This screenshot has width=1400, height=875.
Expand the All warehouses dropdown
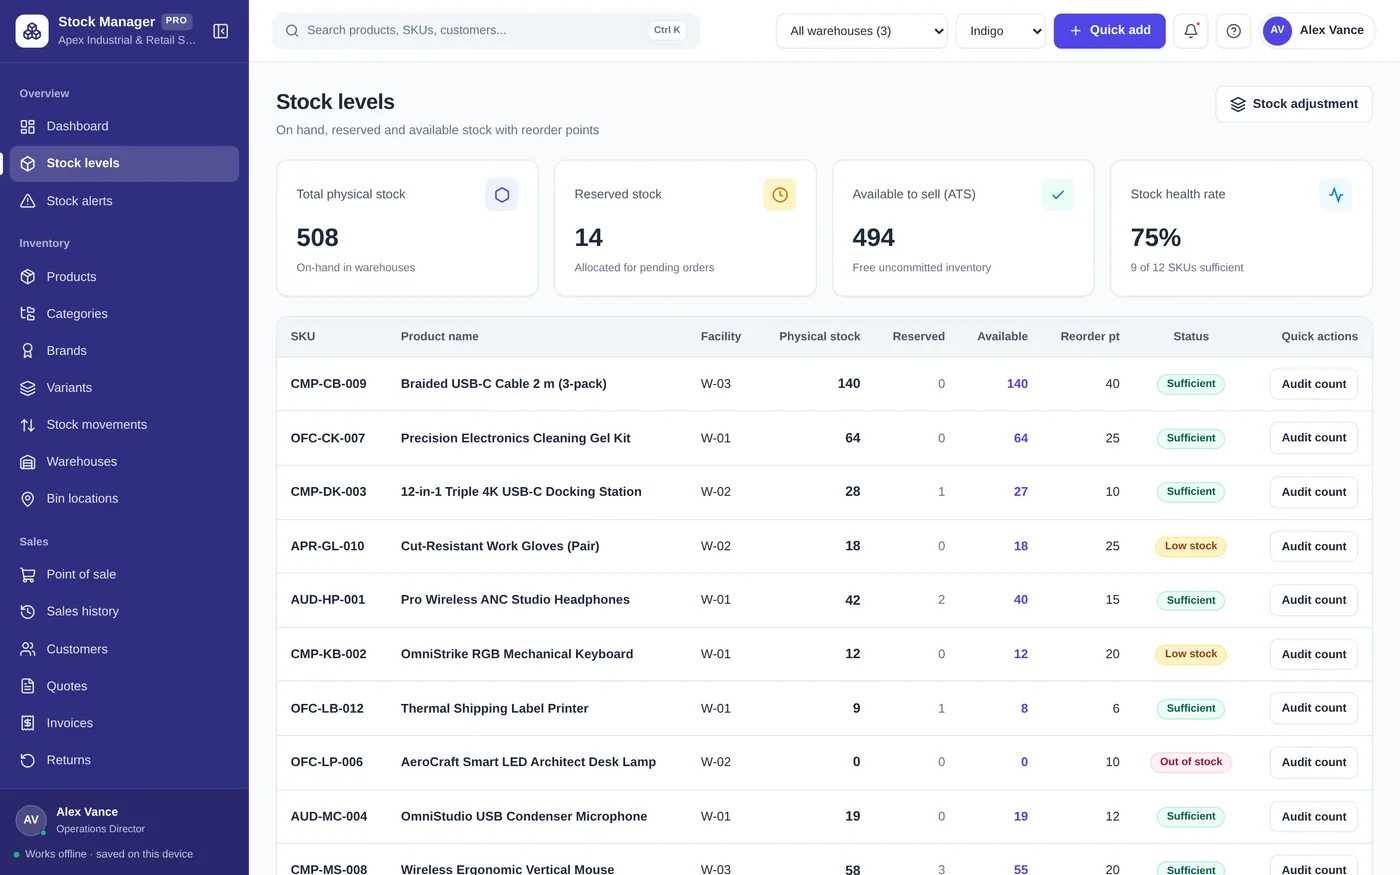click(862, 31)
